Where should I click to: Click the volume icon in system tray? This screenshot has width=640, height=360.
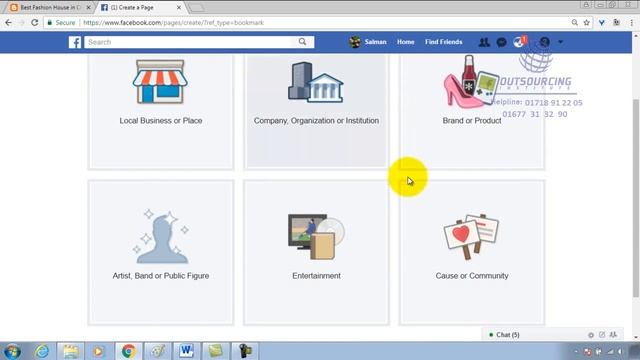(x=620, y=352)
